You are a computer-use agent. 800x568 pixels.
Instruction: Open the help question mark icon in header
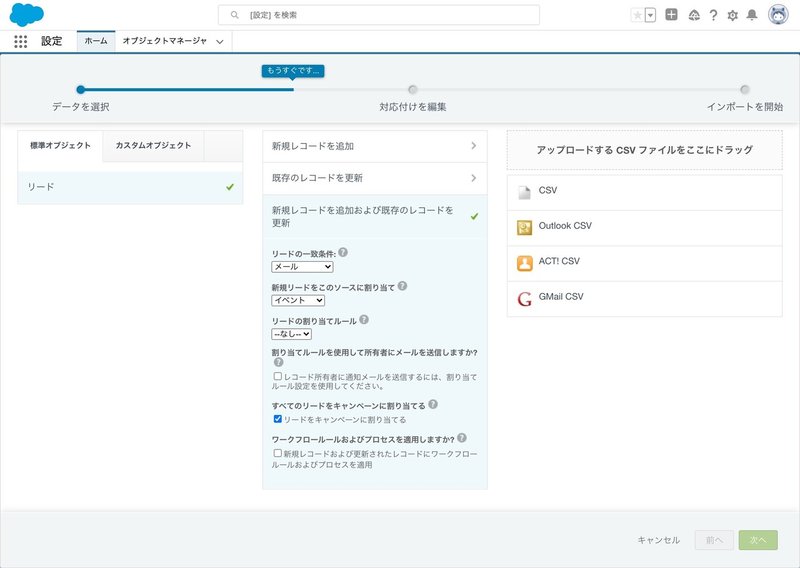coord(713,15)
